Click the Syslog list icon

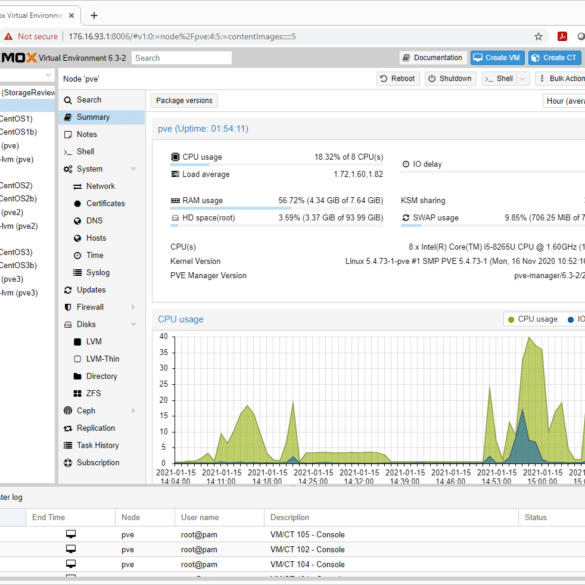point(77,273)
